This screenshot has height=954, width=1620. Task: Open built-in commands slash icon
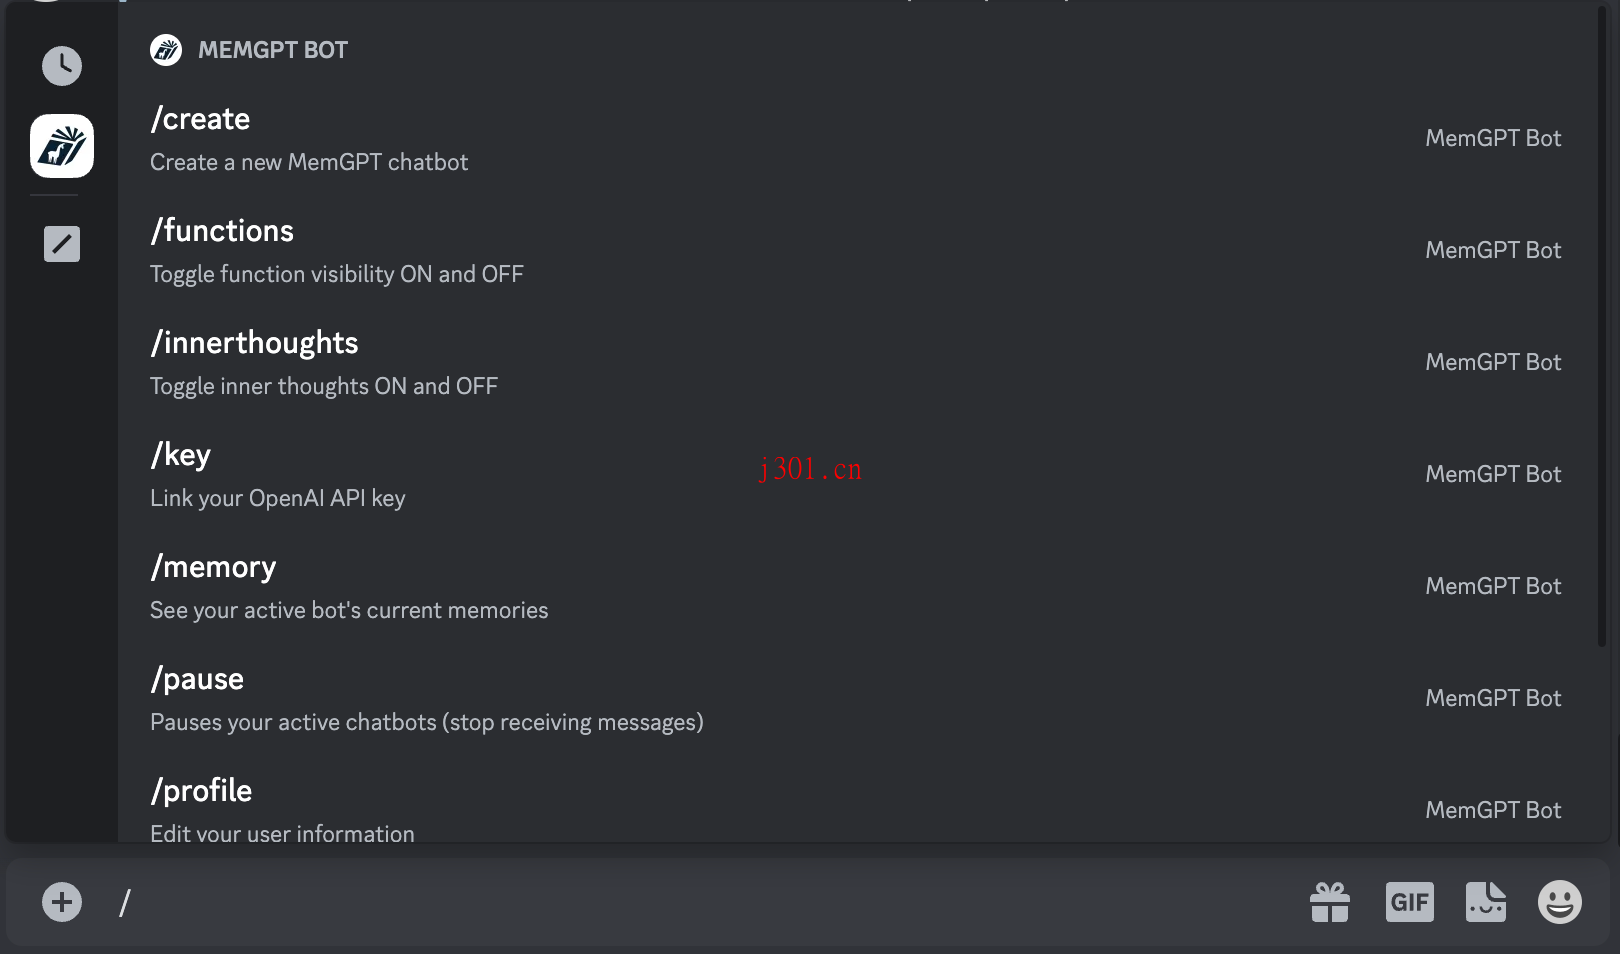coord(62,244)
